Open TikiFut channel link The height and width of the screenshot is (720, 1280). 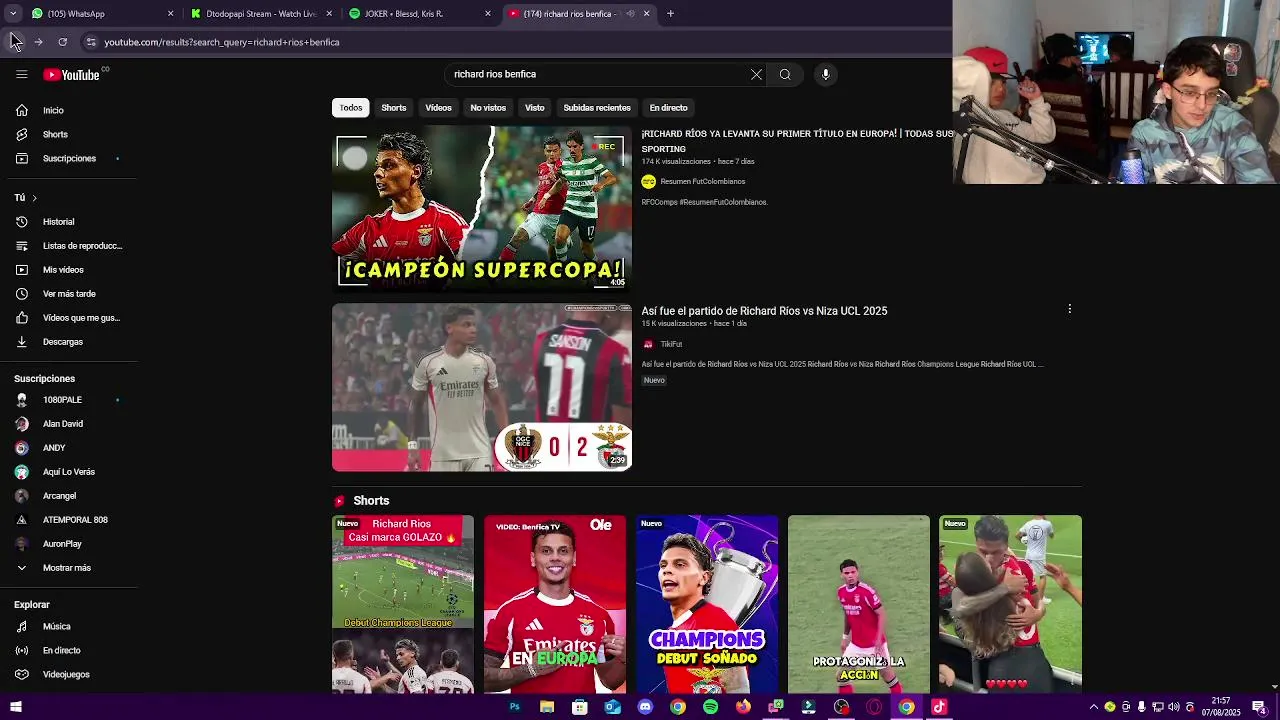(x=671, y=344)
